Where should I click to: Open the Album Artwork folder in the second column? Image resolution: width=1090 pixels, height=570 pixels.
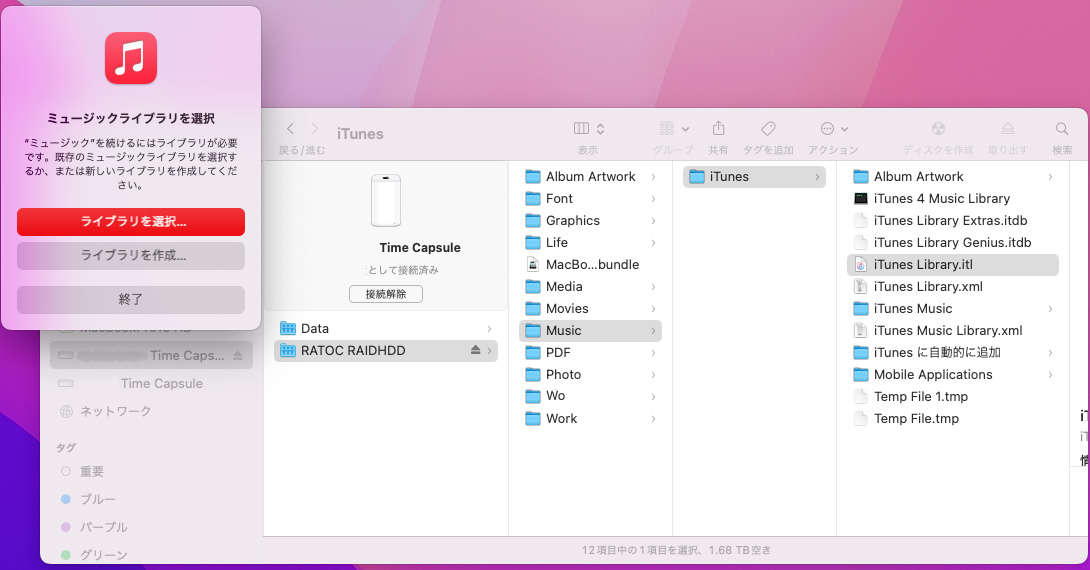[x=590, y=177]
